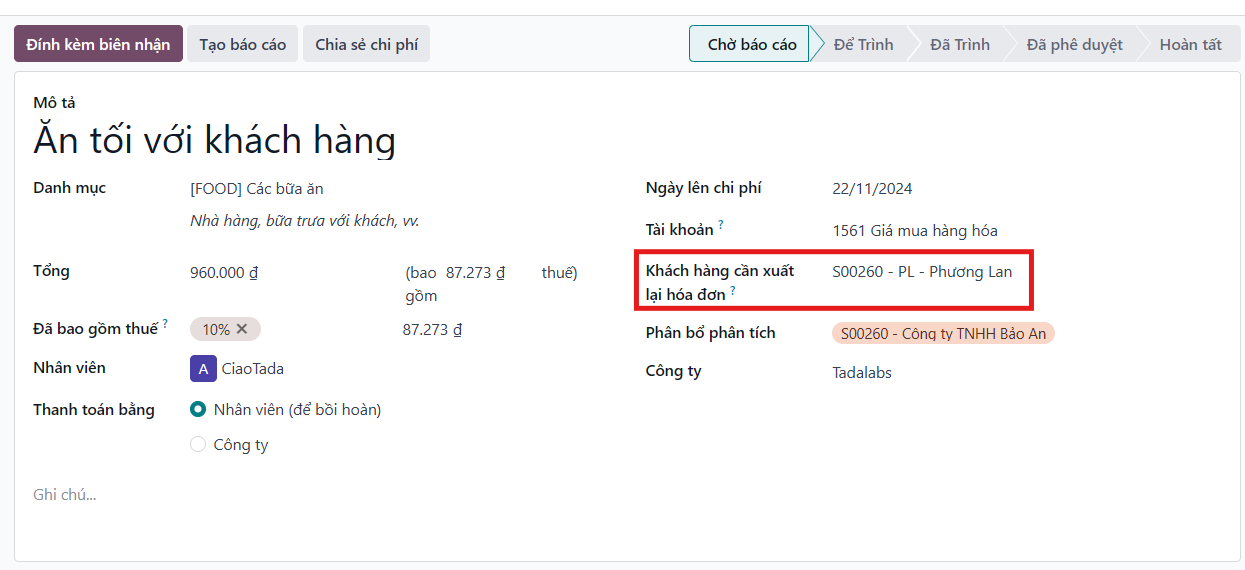This screenshot has width=1245, height=570.
Task: Click the Phân bổ phân tích label
Action: tap(710, 332)
